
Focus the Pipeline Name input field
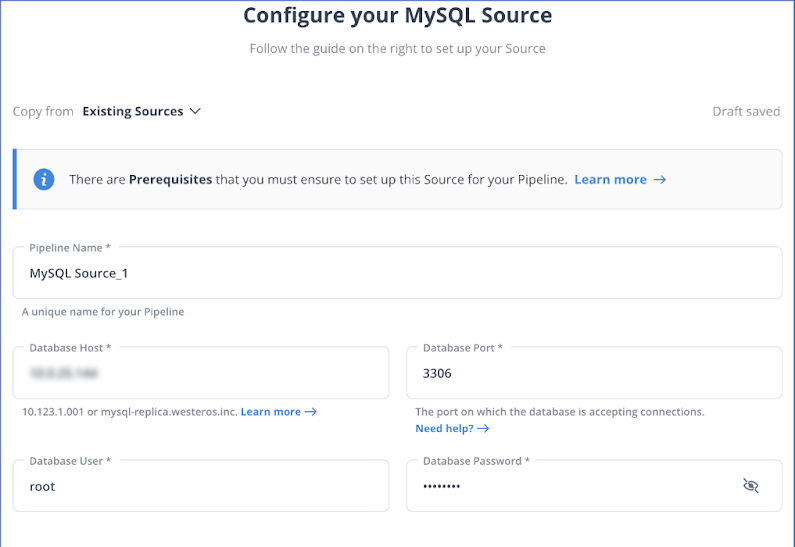coord(397,273)
